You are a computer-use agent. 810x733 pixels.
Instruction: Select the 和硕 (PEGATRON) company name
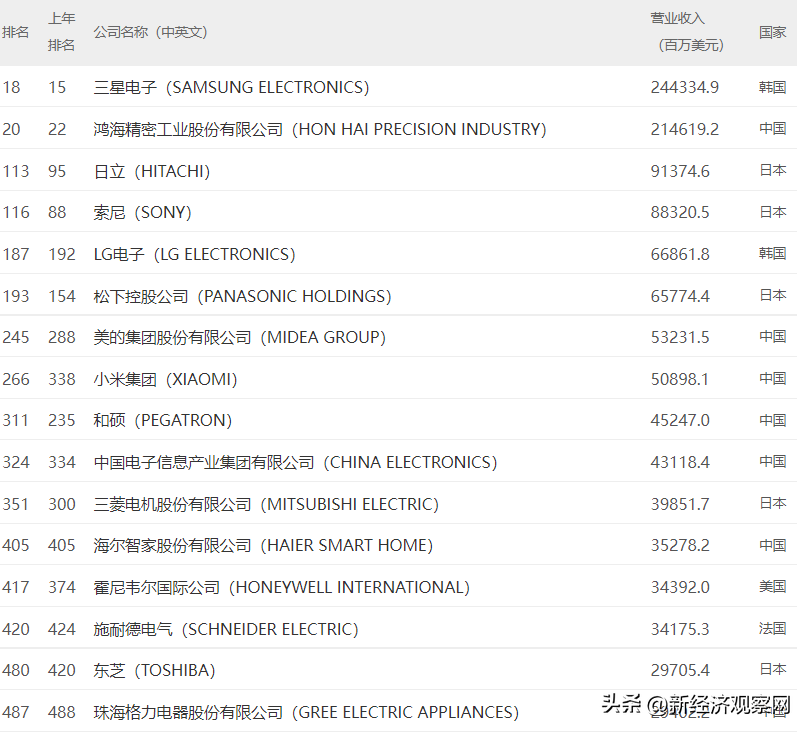(x=163, y=420)
